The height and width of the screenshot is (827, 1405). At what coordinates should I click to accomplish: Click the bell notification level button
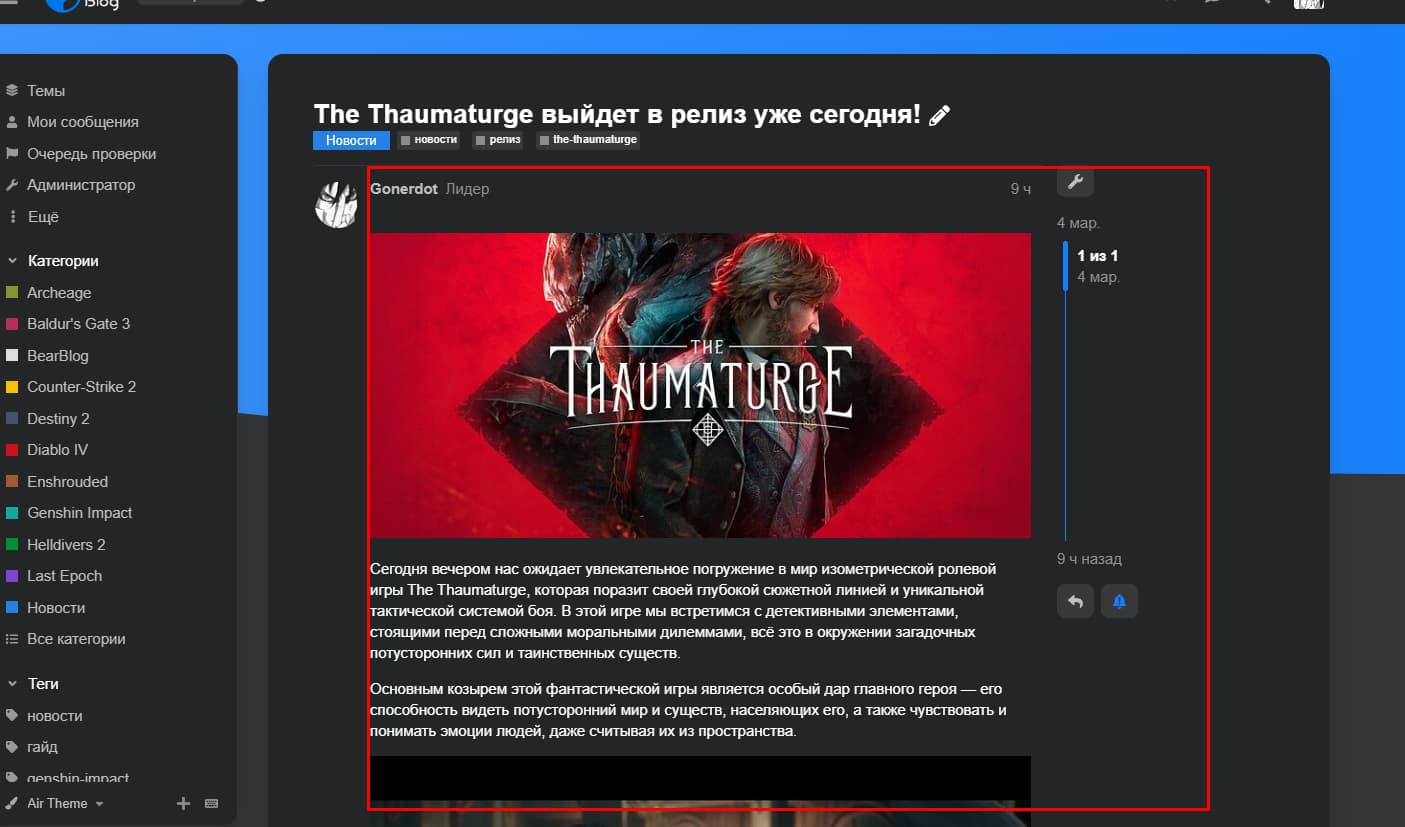coord(1119,601)
